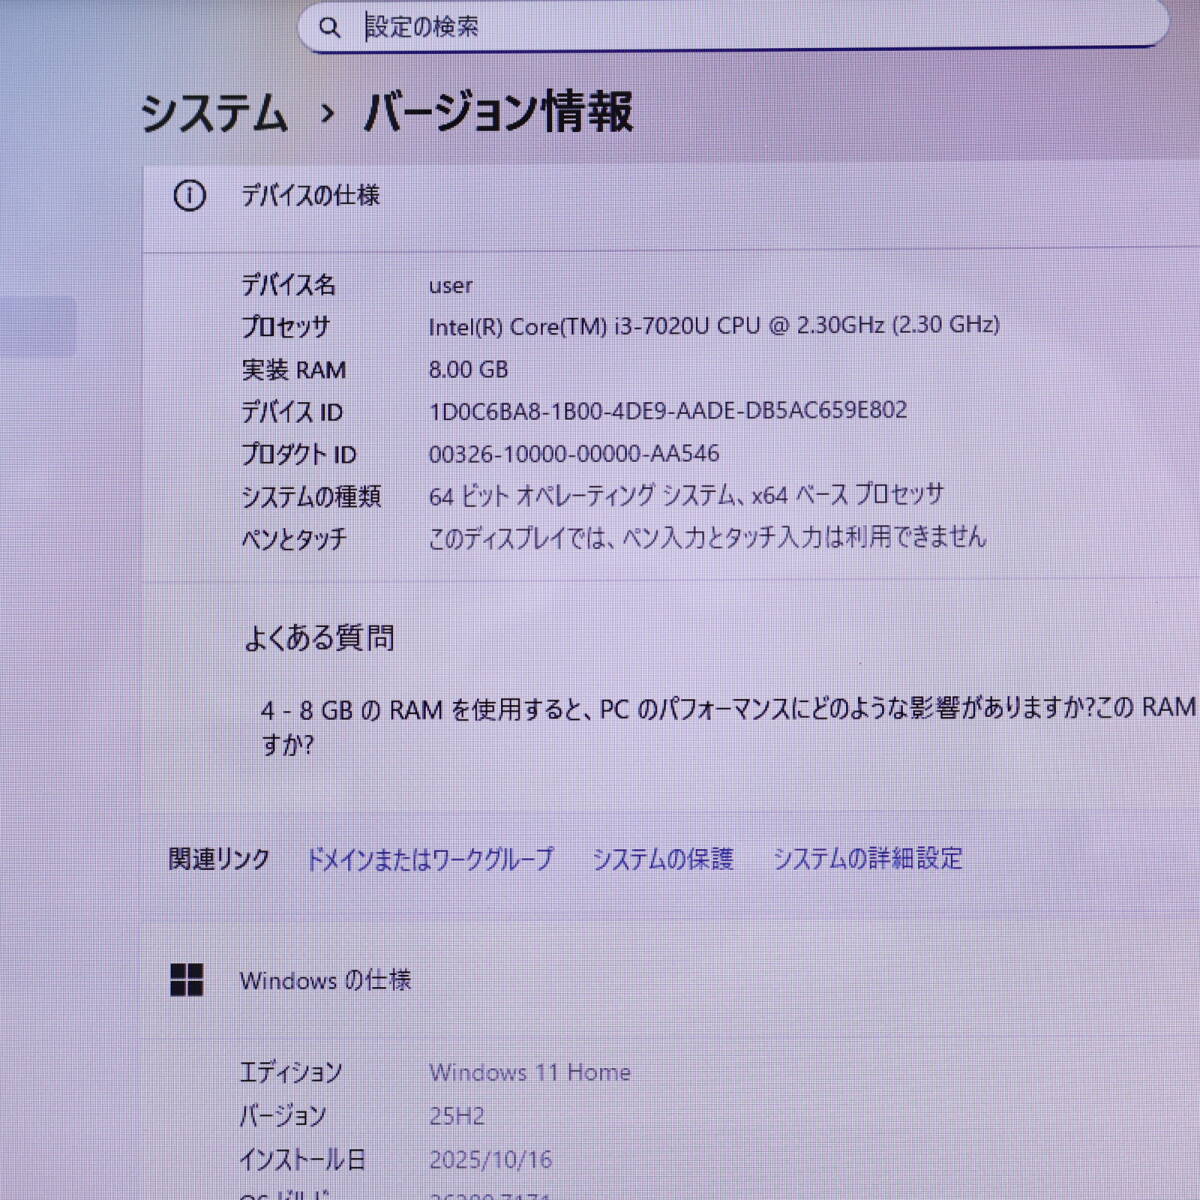1200x1200 pixels.
Task: Click the デバイス名 label
Action: 288,286
